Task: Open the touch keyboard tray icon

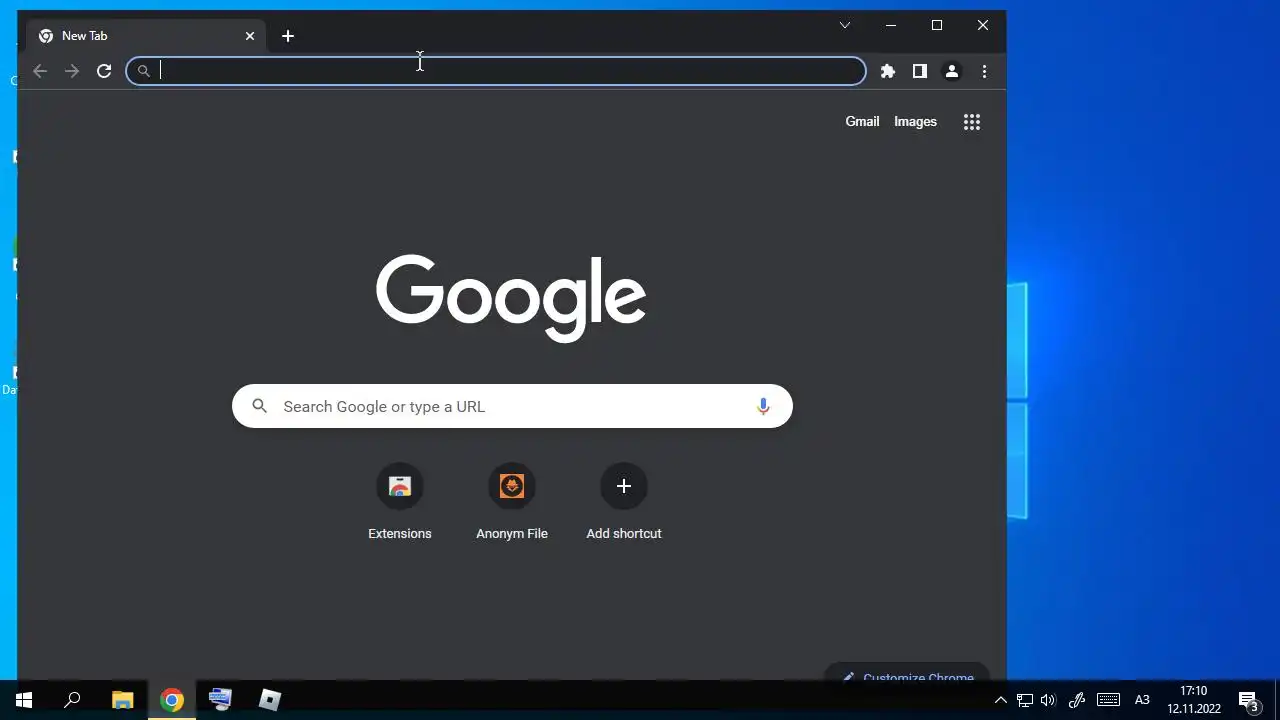Action: pyautogui.click(x=1108, y=700)
